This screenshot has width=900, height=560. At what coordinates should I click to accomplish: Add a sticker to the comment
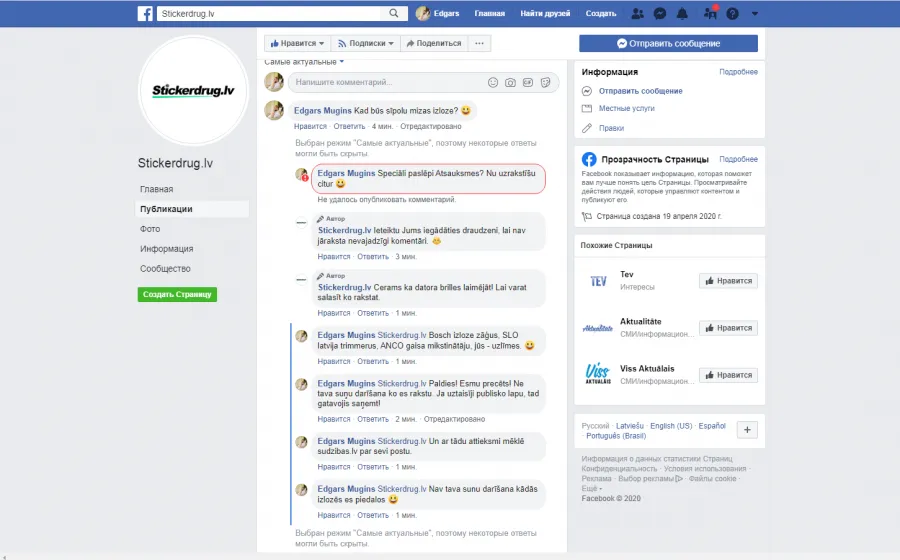[x=545, y=82]
